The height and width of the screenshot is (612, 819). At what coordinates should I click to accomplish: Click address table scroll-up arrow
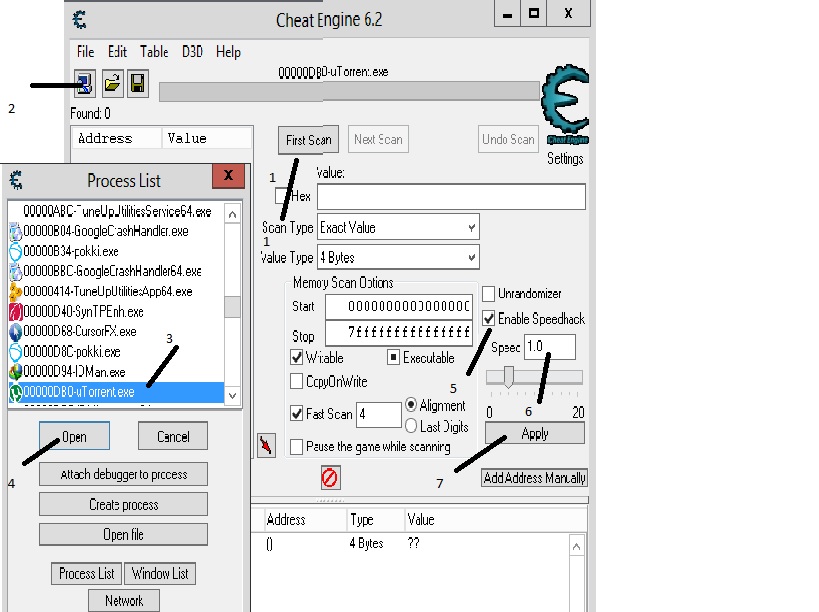click(x=577, y=547)
